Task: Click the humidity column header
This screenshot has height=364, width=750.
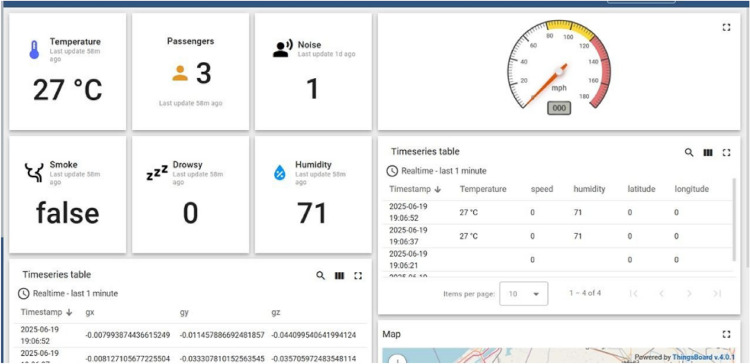Action: [589, 189]
